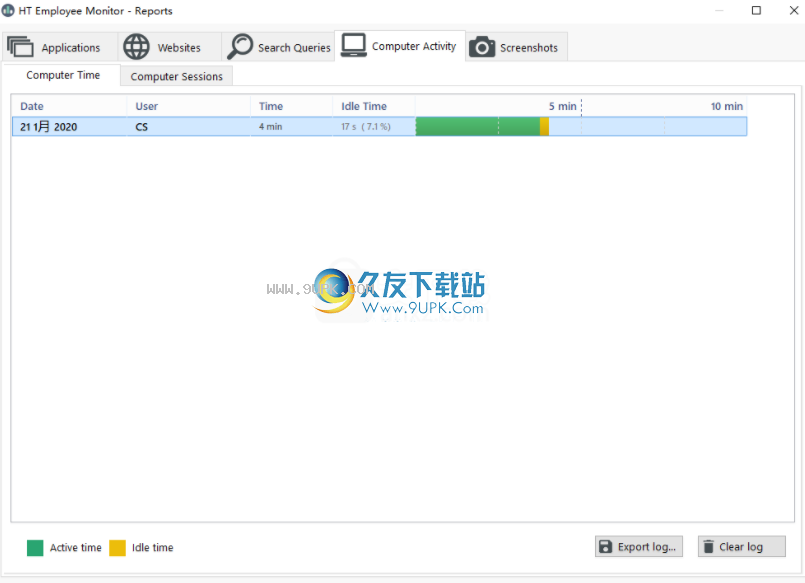Click the Clear log button

(741, 547)
